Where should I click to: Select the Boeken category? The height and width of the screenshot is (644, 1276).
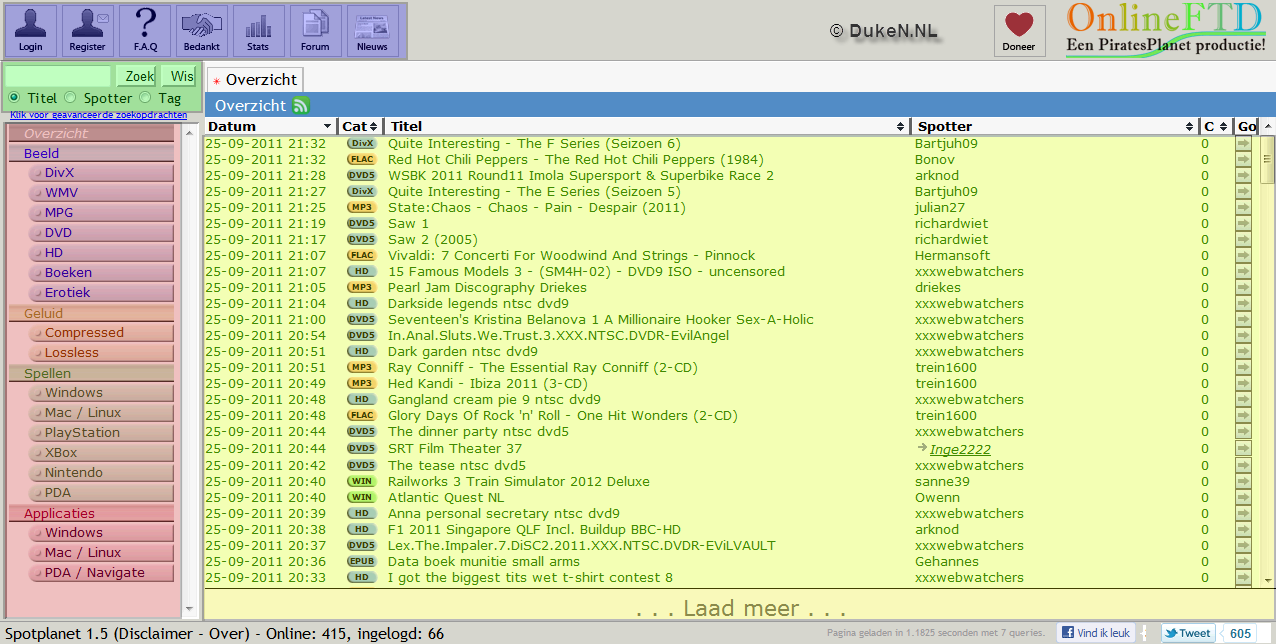coord(102,273)
